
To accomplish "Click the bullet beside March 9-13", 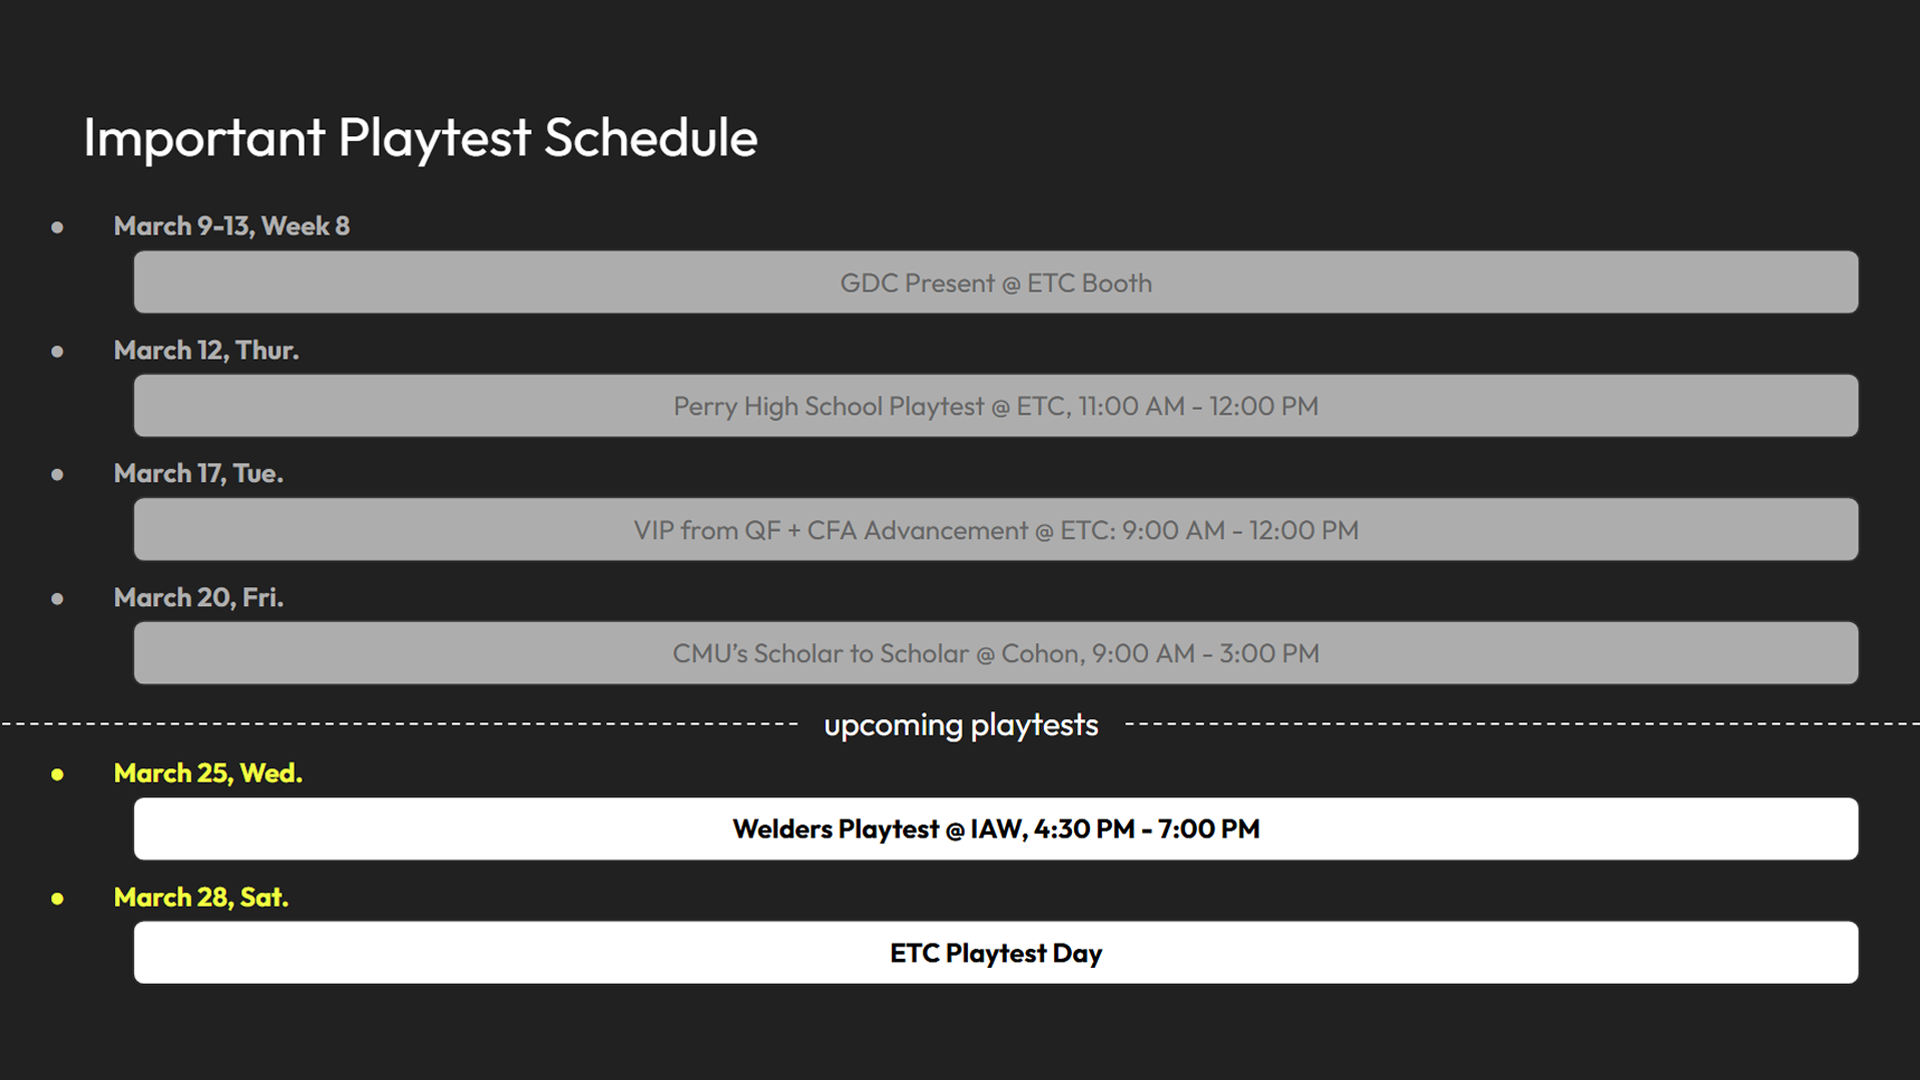I will [x=57, y=228].
